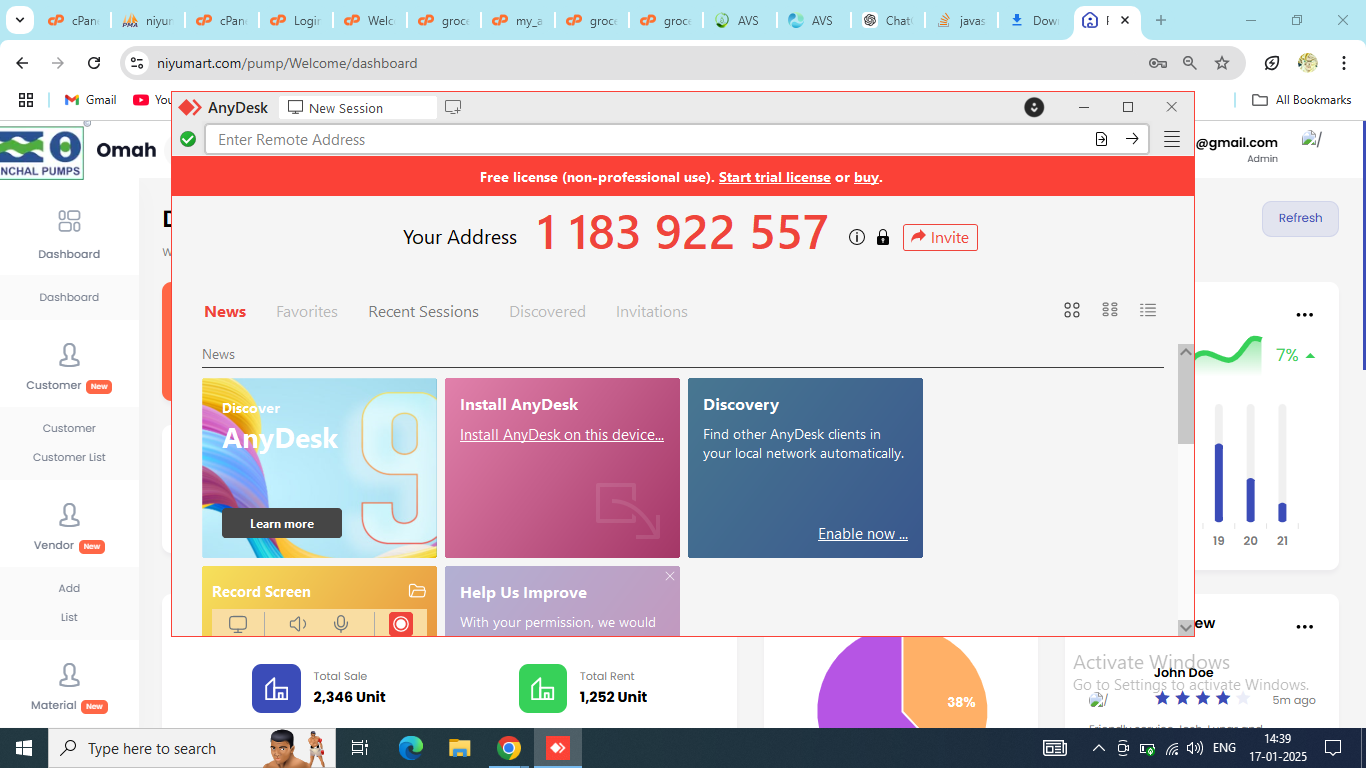Click the Invite button
This screenshot has height=768, width=1366.
pyautogui.click(x=939, y=237)
